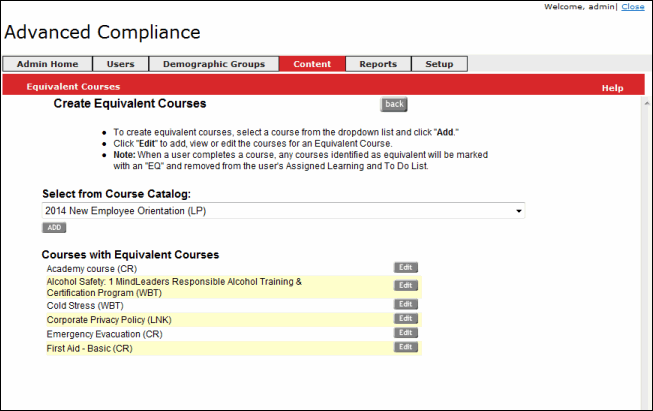Open the Admin Home tab
This screenshot has height=411, width=653.
point(48,64)
